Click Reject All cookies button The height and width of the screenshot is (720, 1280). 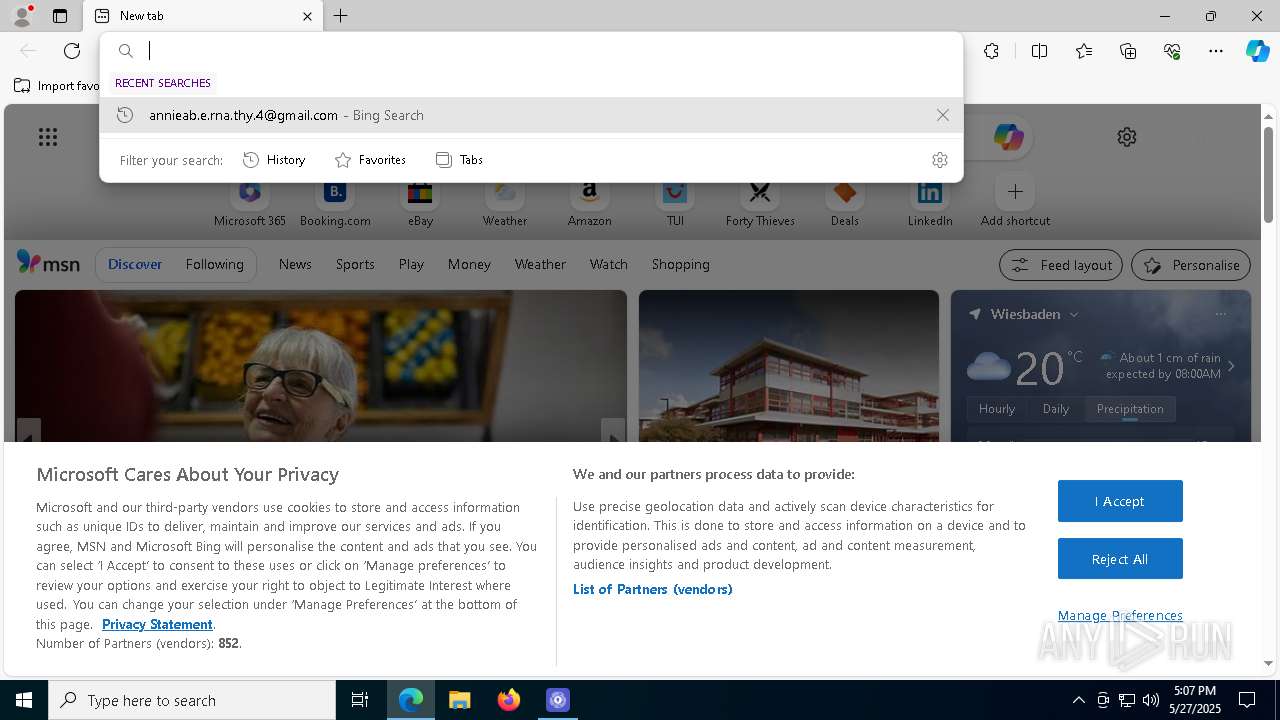(x=1120, y=559)
